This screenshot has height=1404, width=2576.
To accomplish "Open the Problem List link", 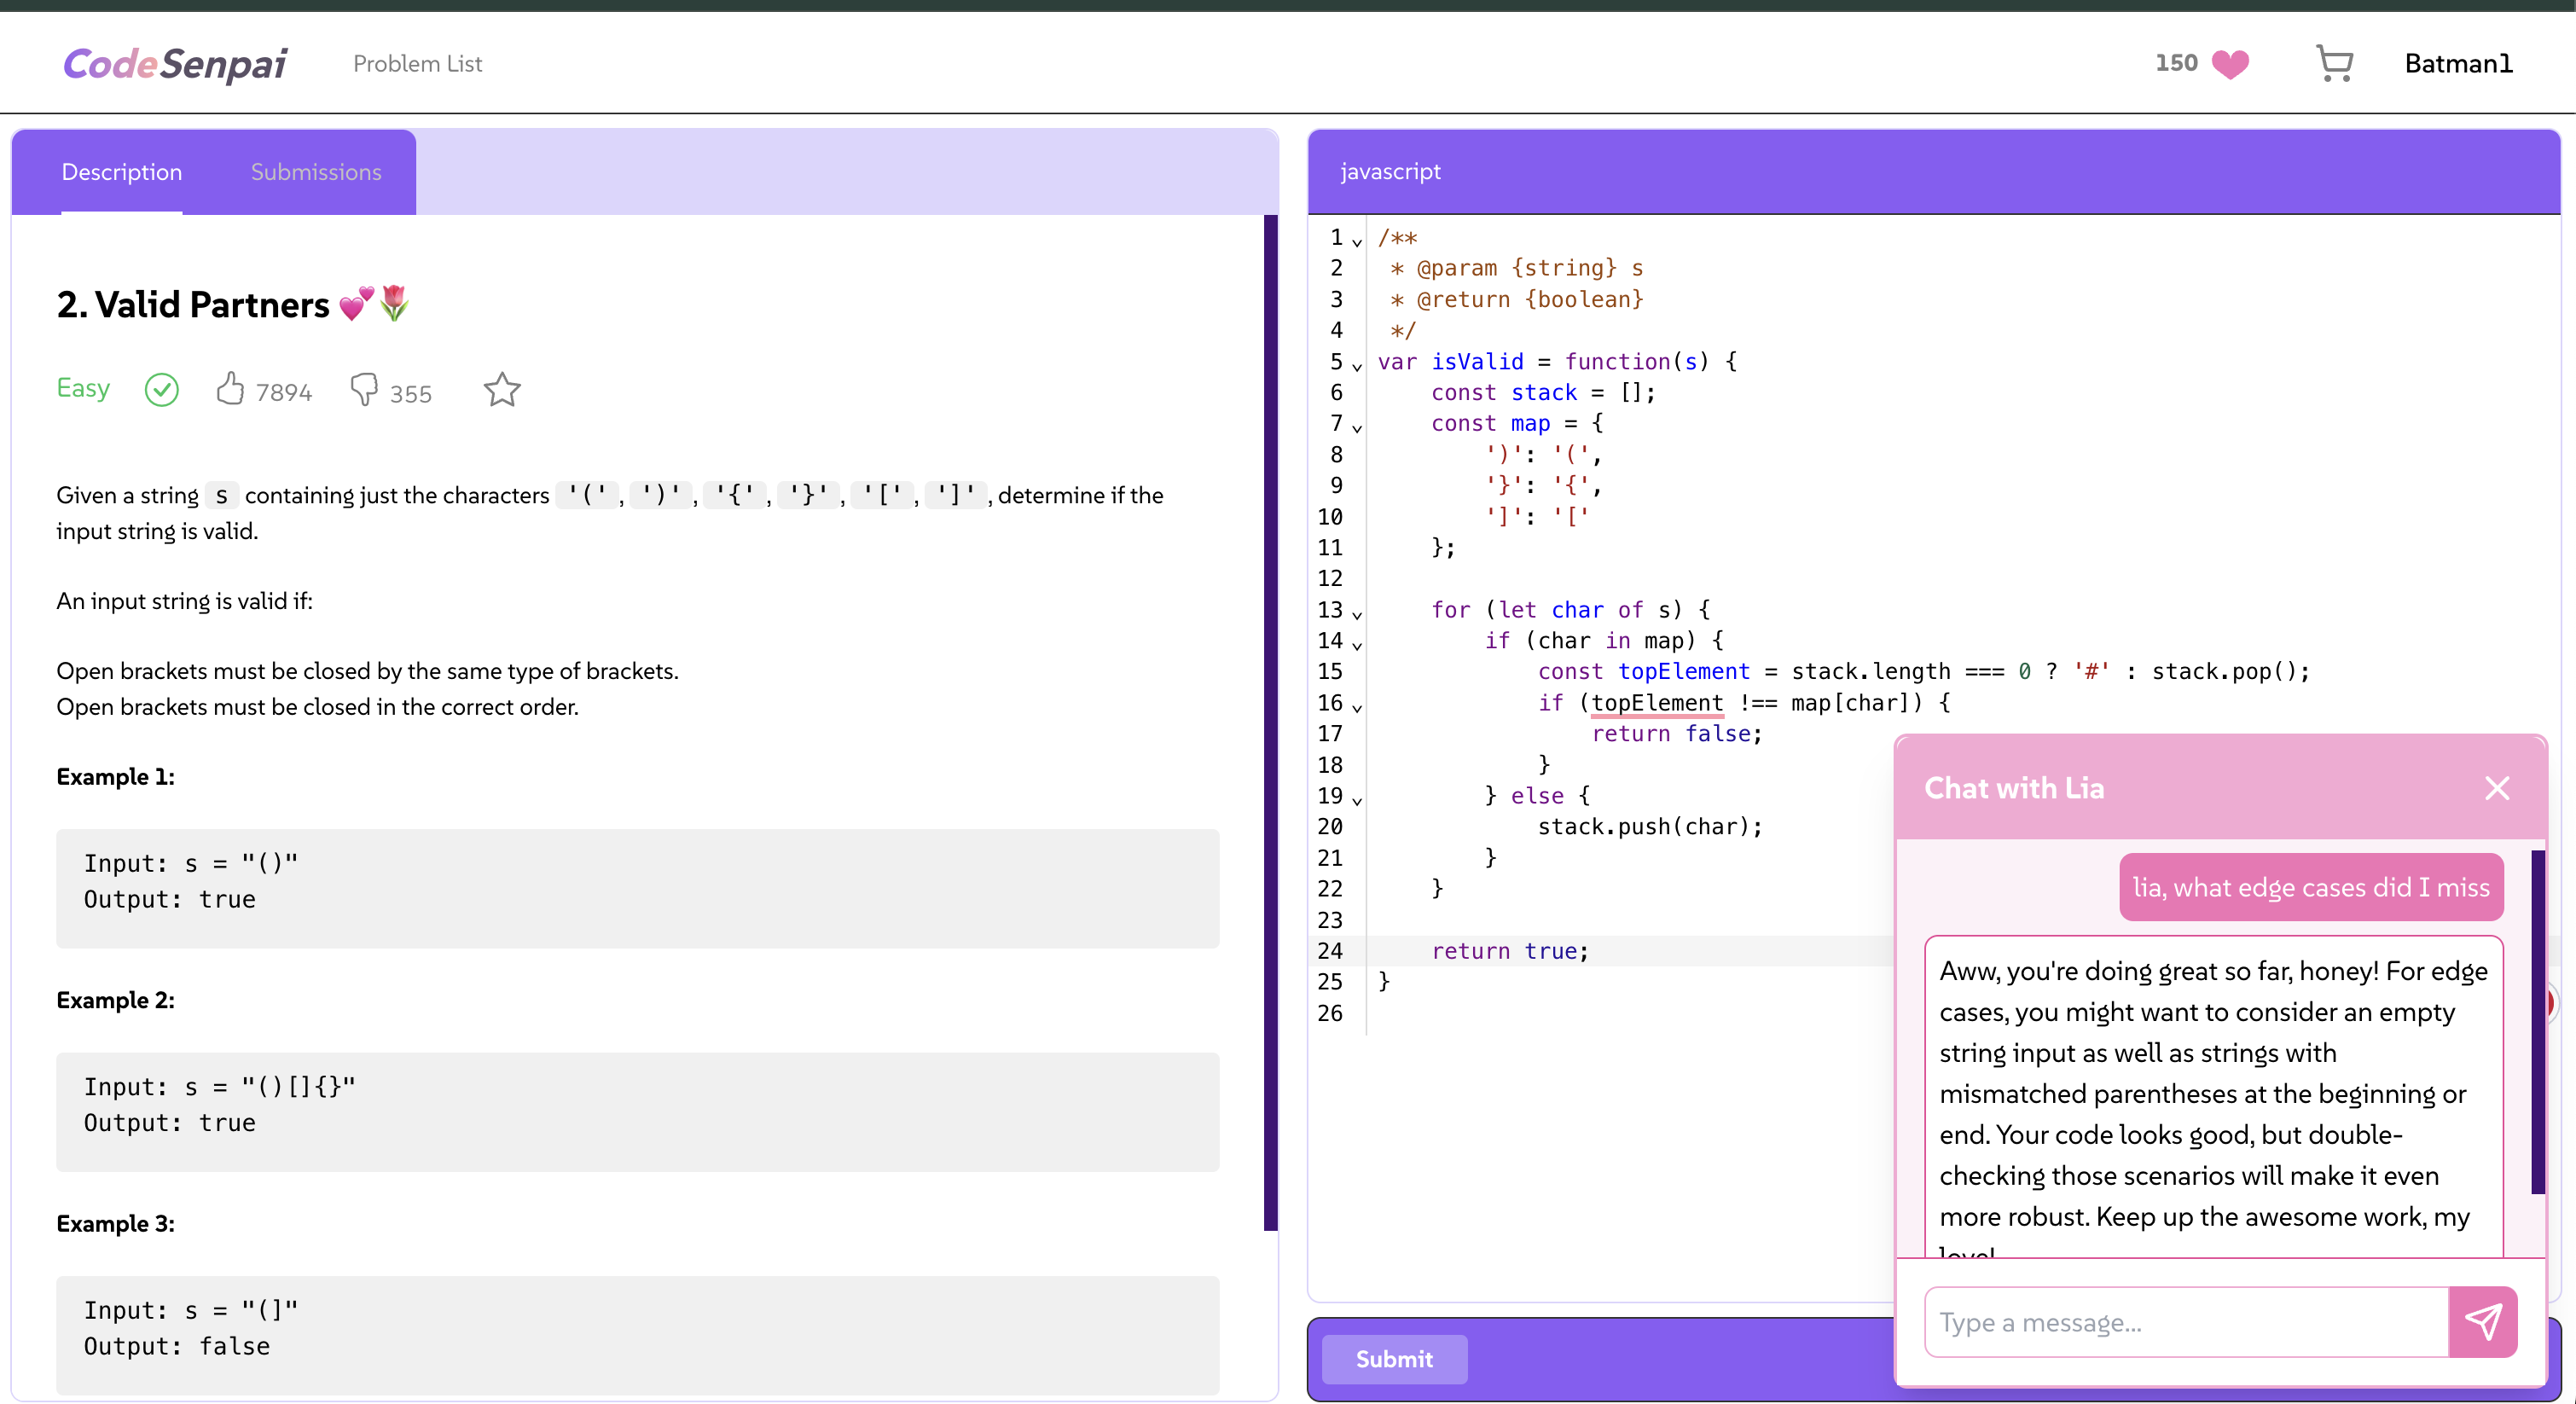I will pyautogui.click(x=417, y=64).
